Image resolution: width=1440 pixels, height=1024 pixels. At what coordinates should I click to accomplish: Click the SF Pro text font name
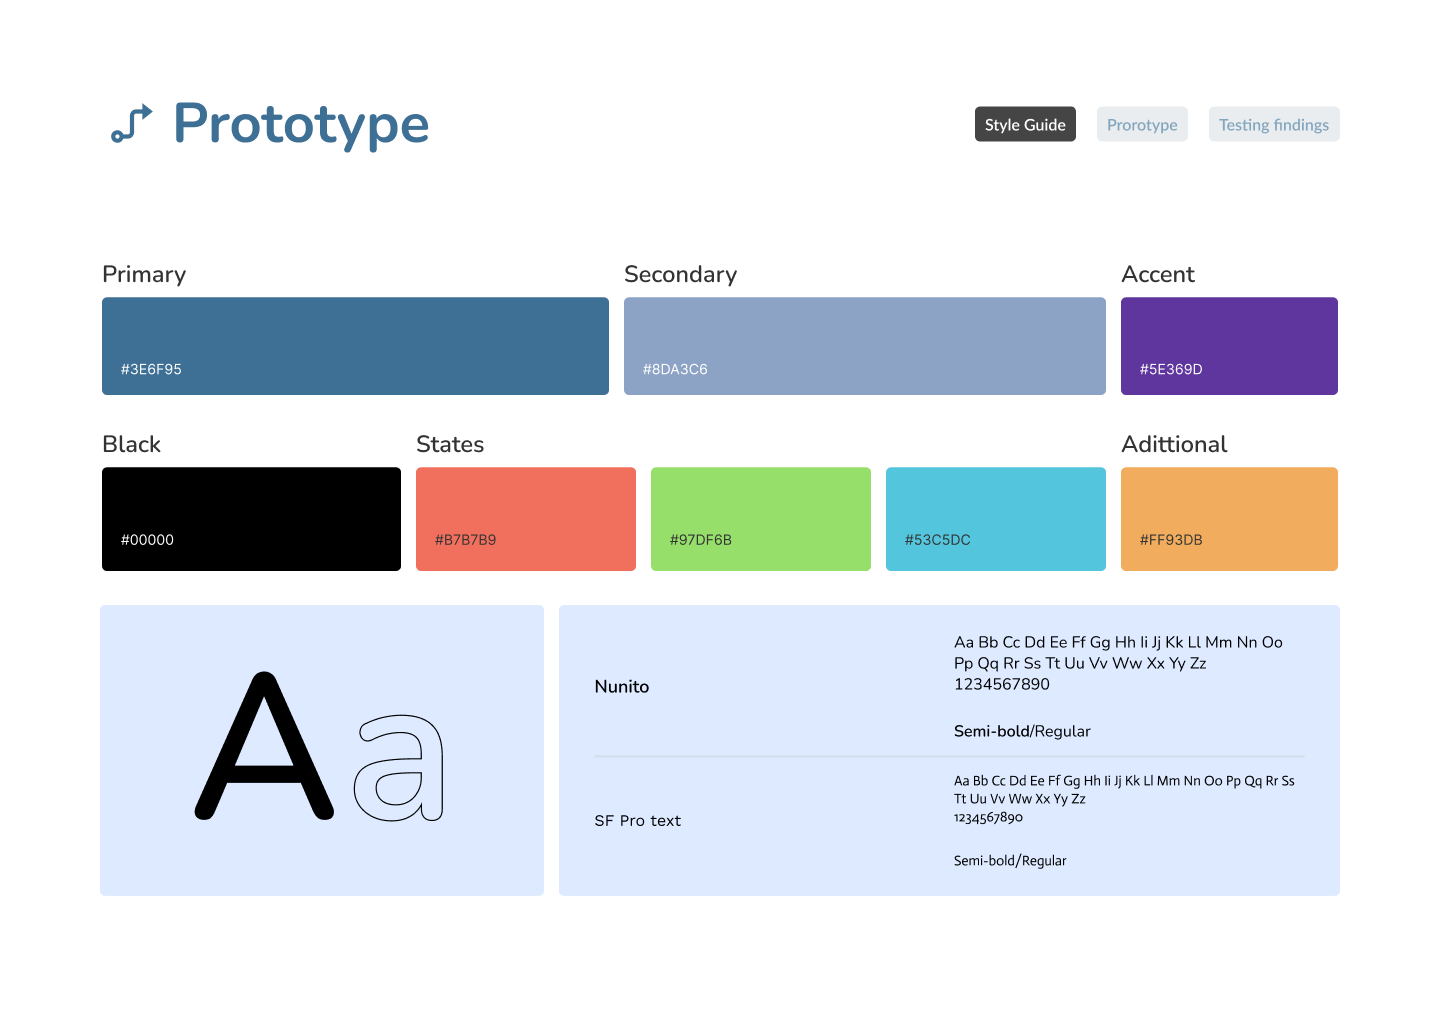(637, 821)
